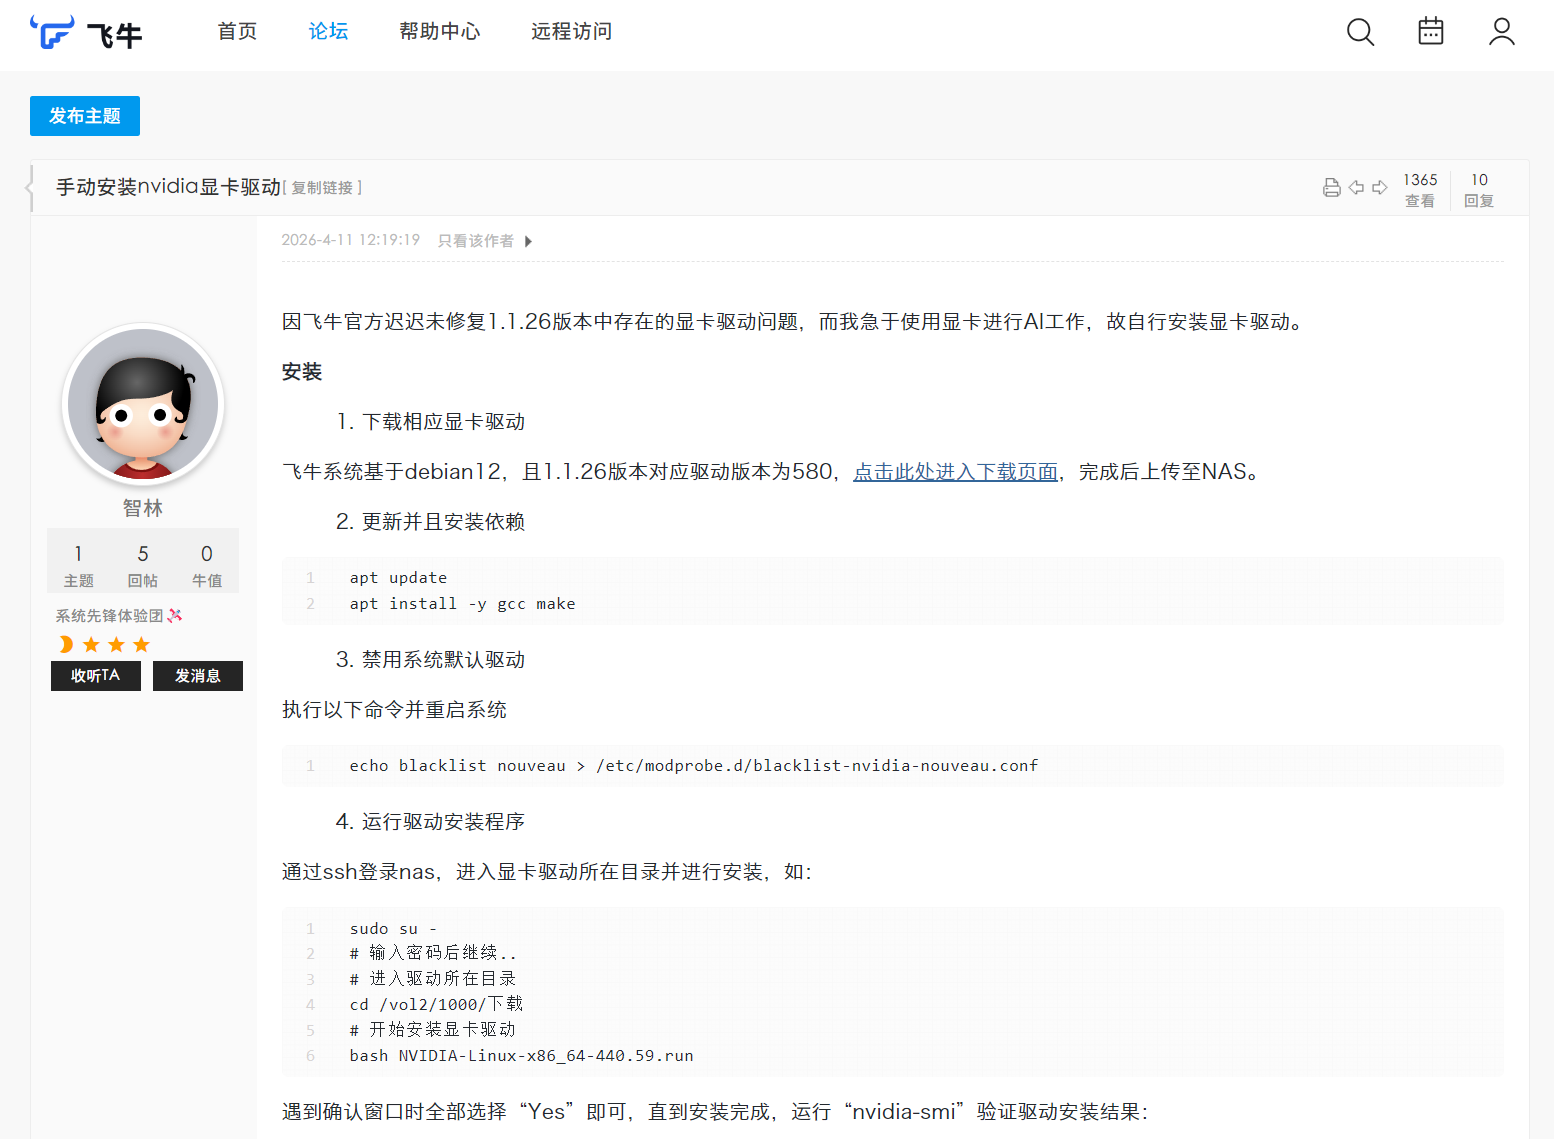Open the calendar check-in icon

1431,32
